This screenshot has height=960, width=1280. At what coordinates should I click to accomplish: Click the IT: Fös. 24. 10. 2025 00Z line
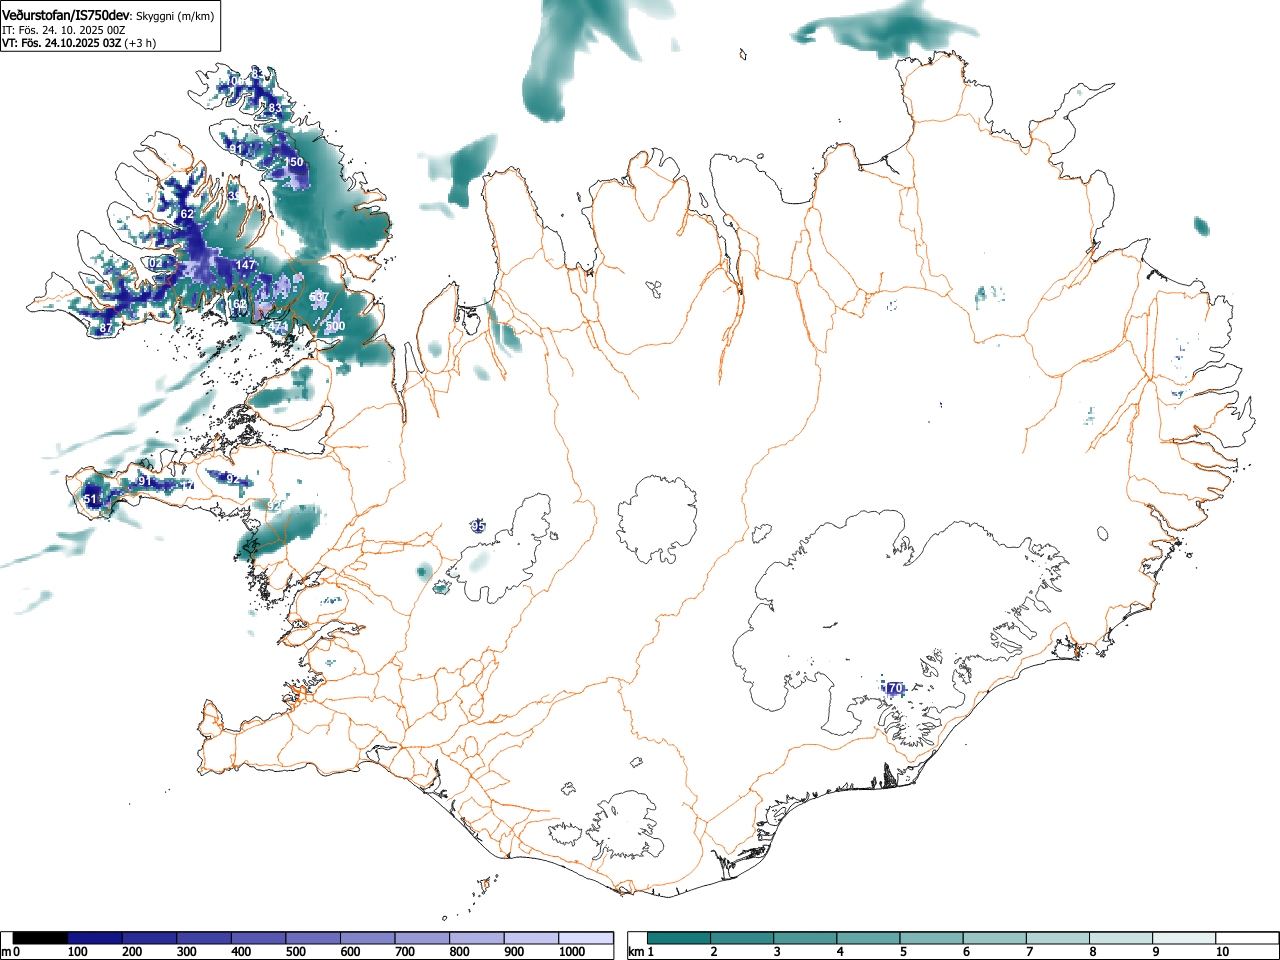[x=63, y=30]
